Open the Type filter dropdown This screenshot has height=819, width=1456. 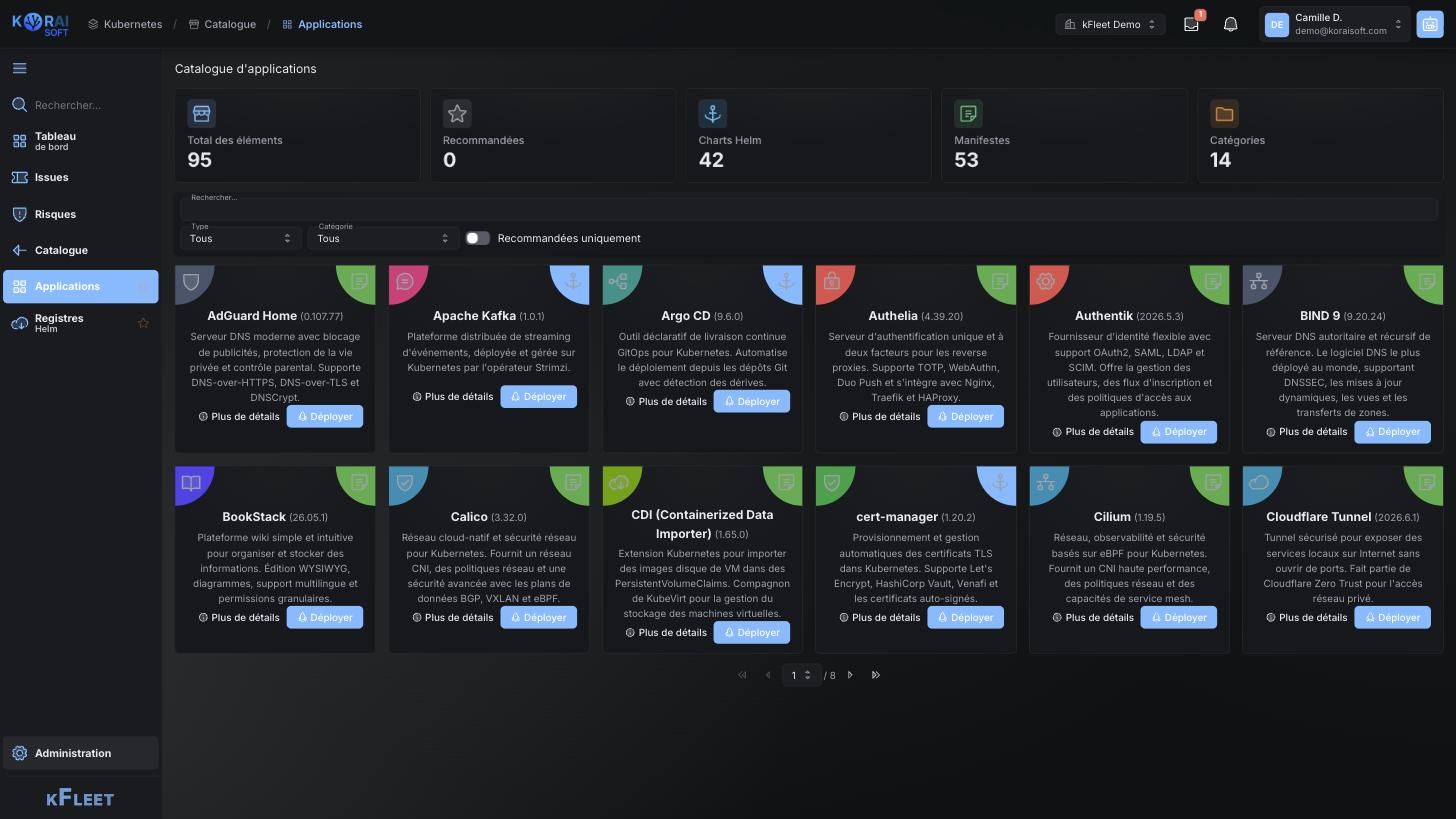[240, 238]
